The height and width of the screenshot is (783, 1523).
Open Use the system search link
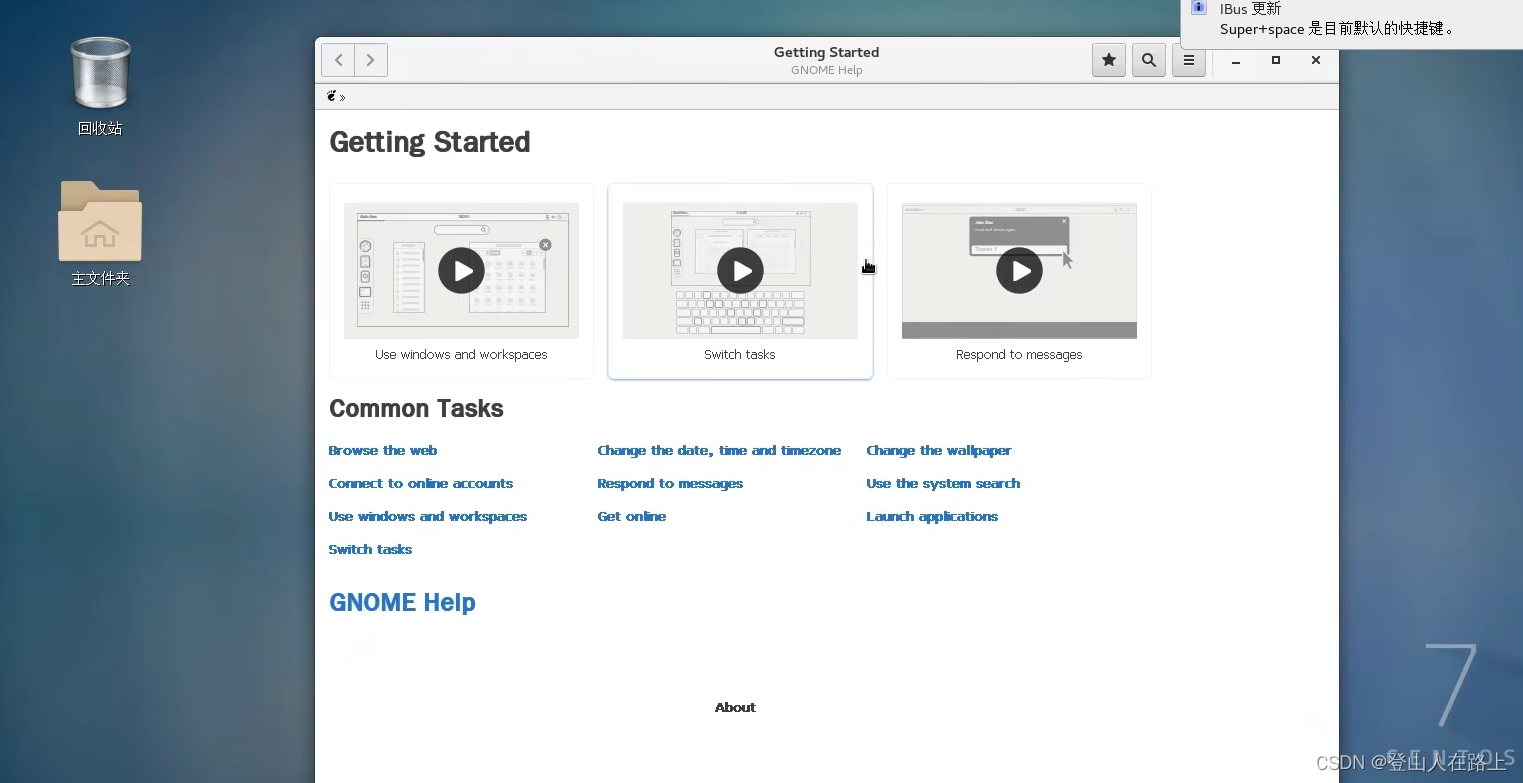tap(943, 483)
